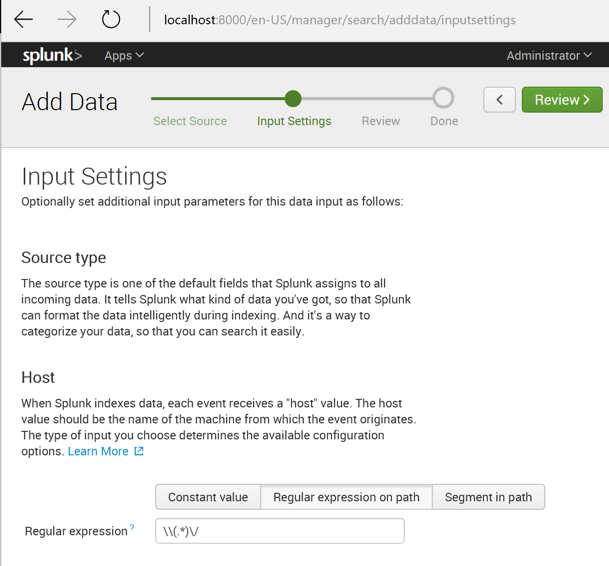Click the browser forward arrow
The height and width of the screenshot is (566, 609).
coord(67,19)
